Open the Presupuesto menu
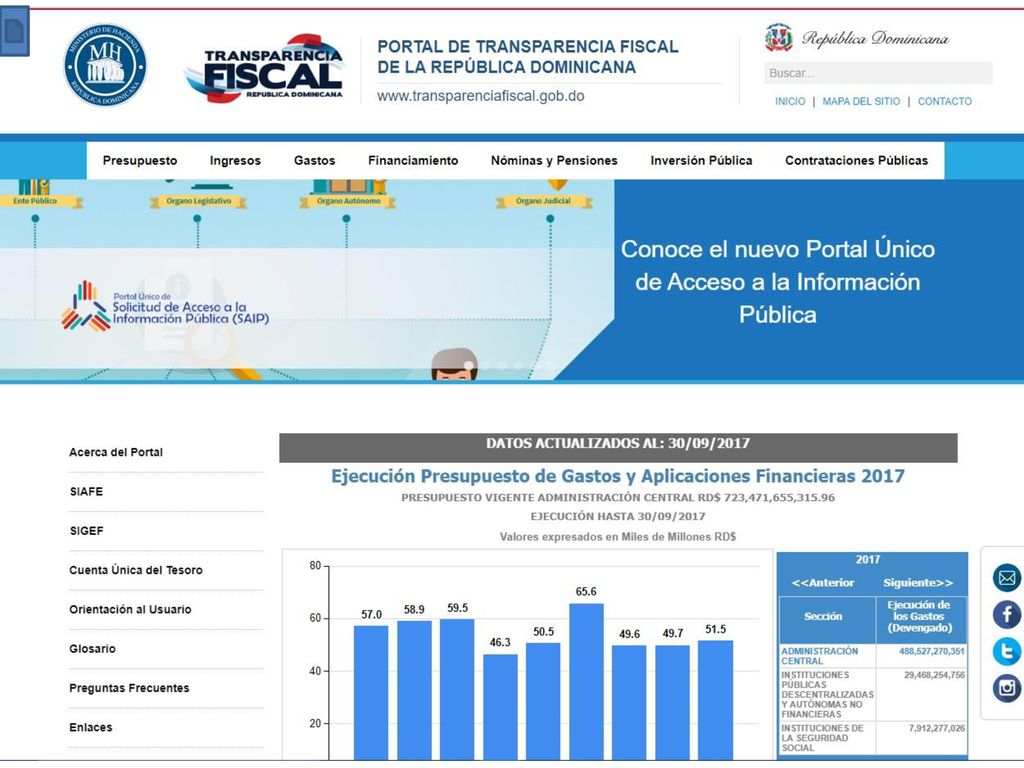Viewport: 1024px width, 768px height. (140, 161)
